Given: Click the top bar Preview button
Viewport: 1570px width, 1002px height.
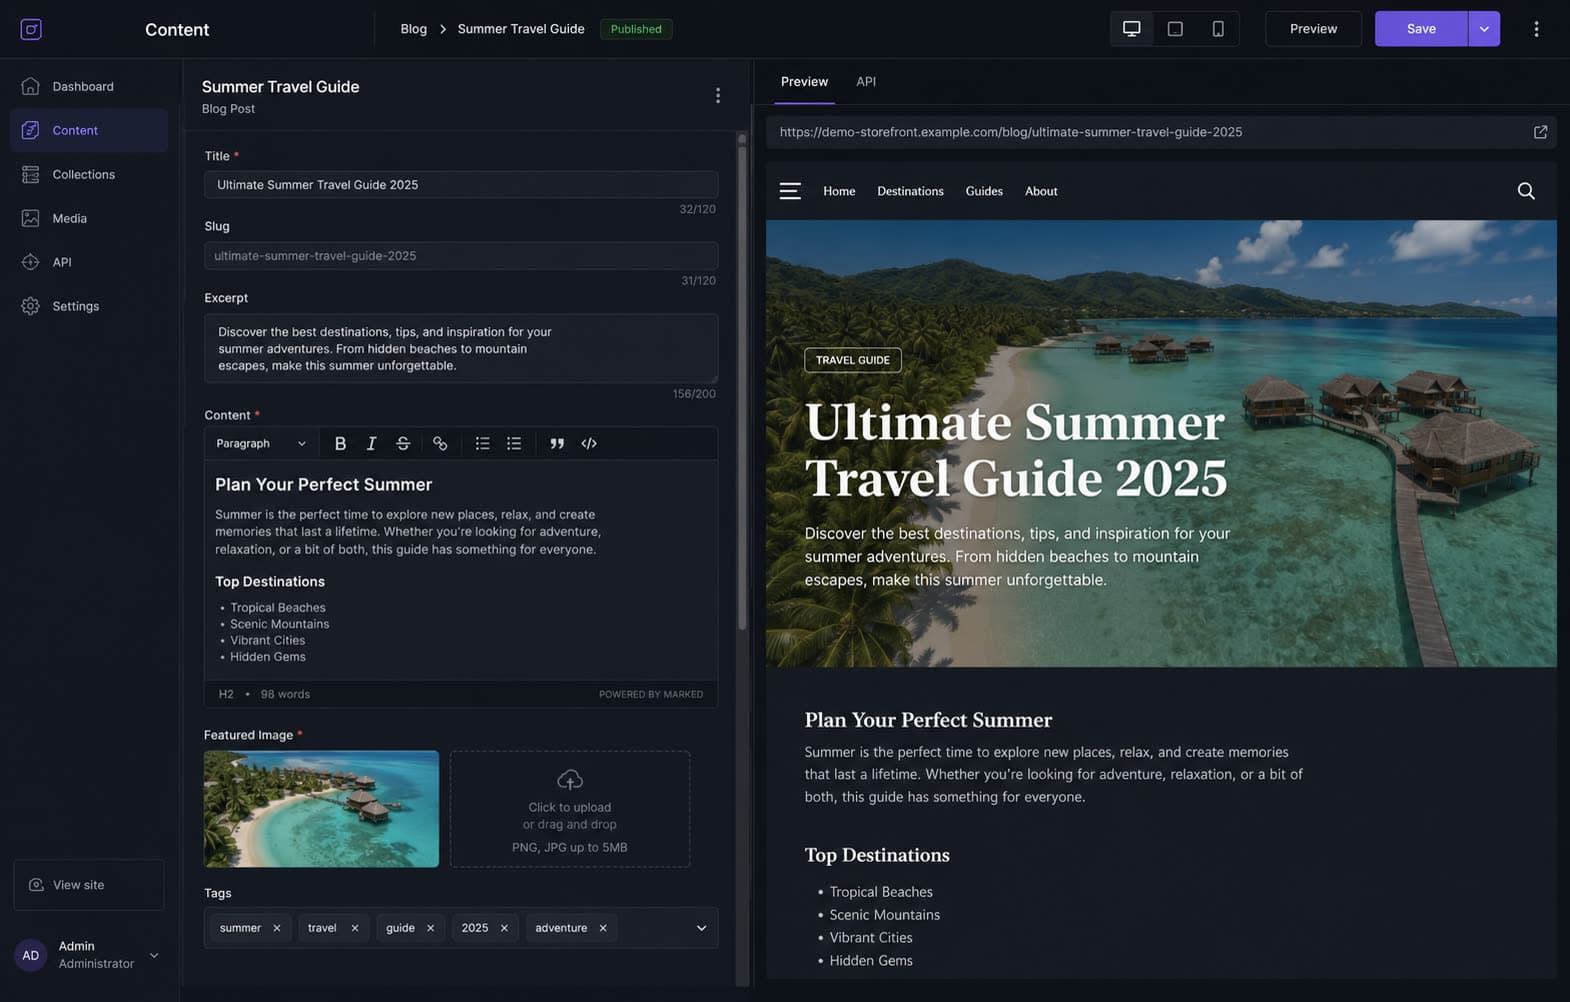Looking at the screenshot, I should point(1313,29).
